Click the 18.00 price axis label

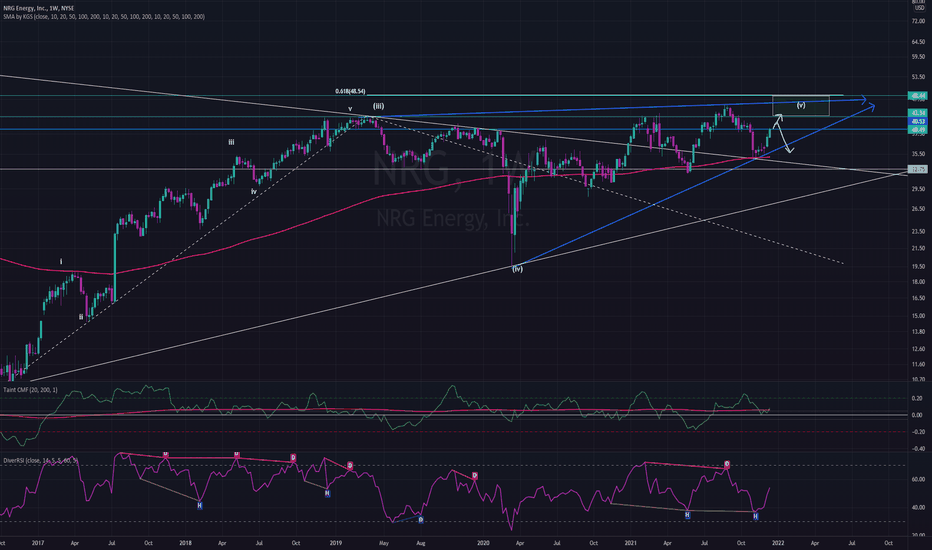point(918,282)
